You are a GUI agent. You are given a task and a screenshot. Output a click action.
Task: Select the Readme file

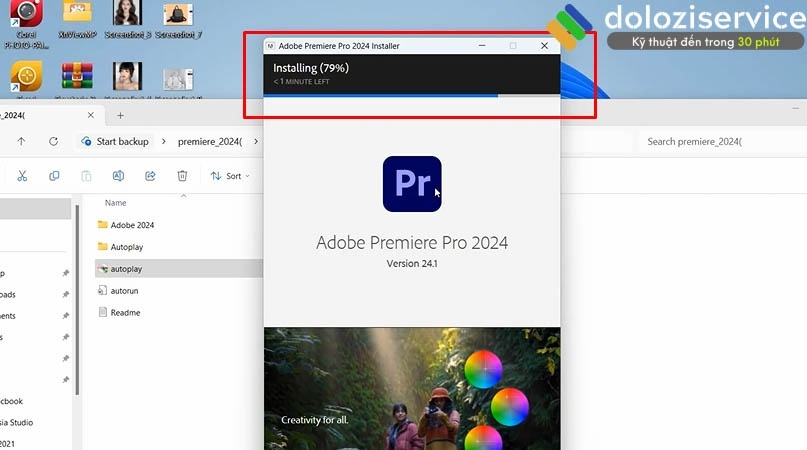pyautogui.click(x=125, y=313)
